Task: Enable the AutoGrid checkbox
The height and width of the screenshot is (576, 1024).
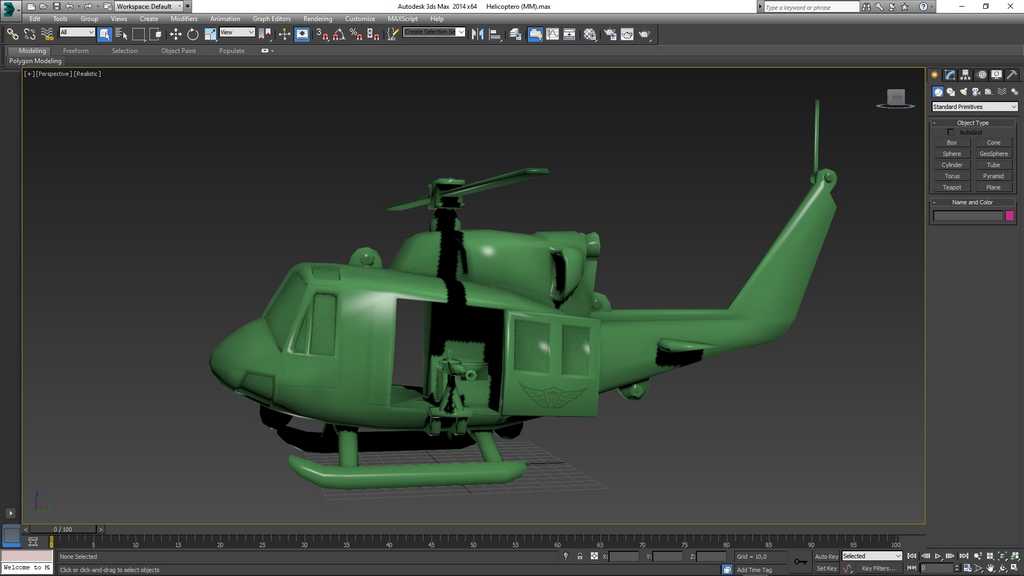Action: (x=951, y=131)
